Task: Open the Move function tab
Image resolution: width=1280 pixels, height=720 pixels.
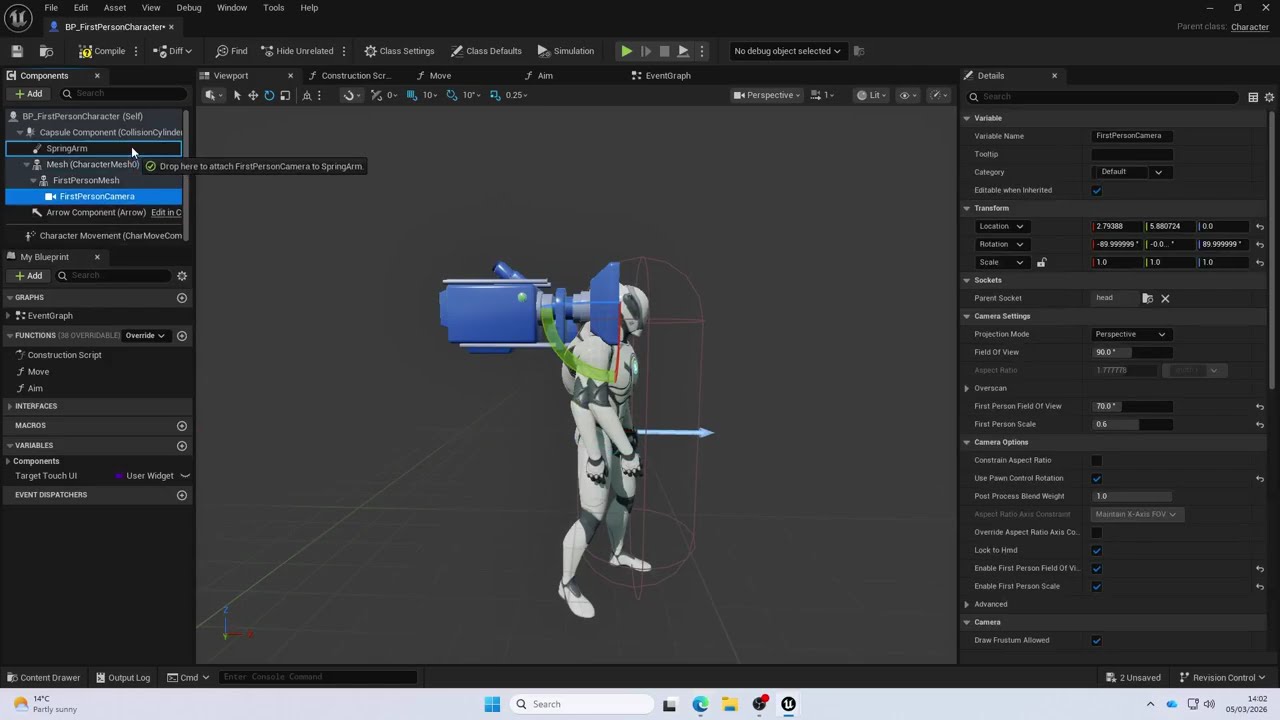Action: click(440, 75)
